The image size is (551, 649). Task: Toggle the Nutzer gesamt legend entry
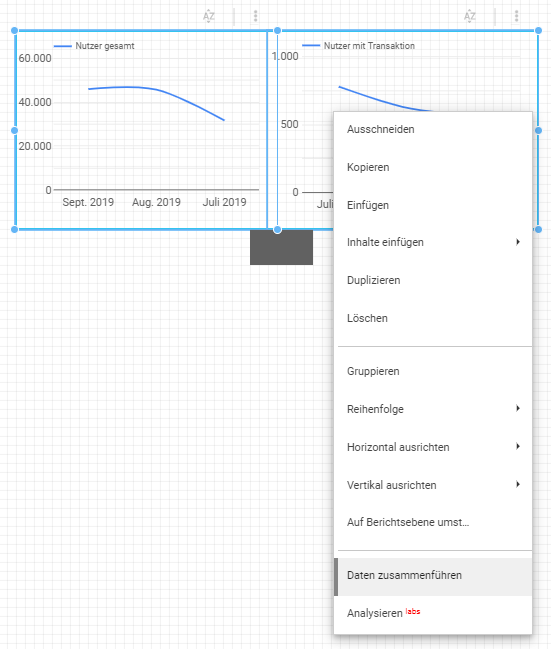(94, 46)
